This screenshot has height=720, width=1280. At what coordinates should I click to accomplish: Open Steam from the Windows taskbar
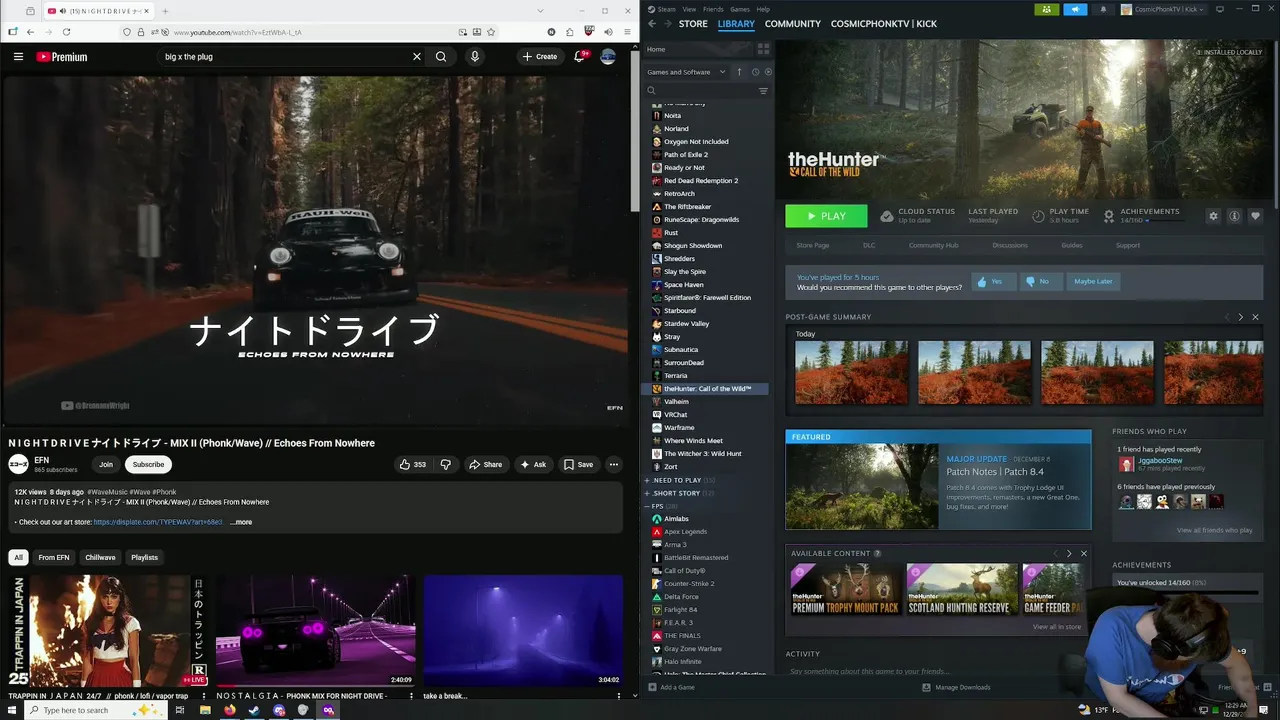(254, 710)
